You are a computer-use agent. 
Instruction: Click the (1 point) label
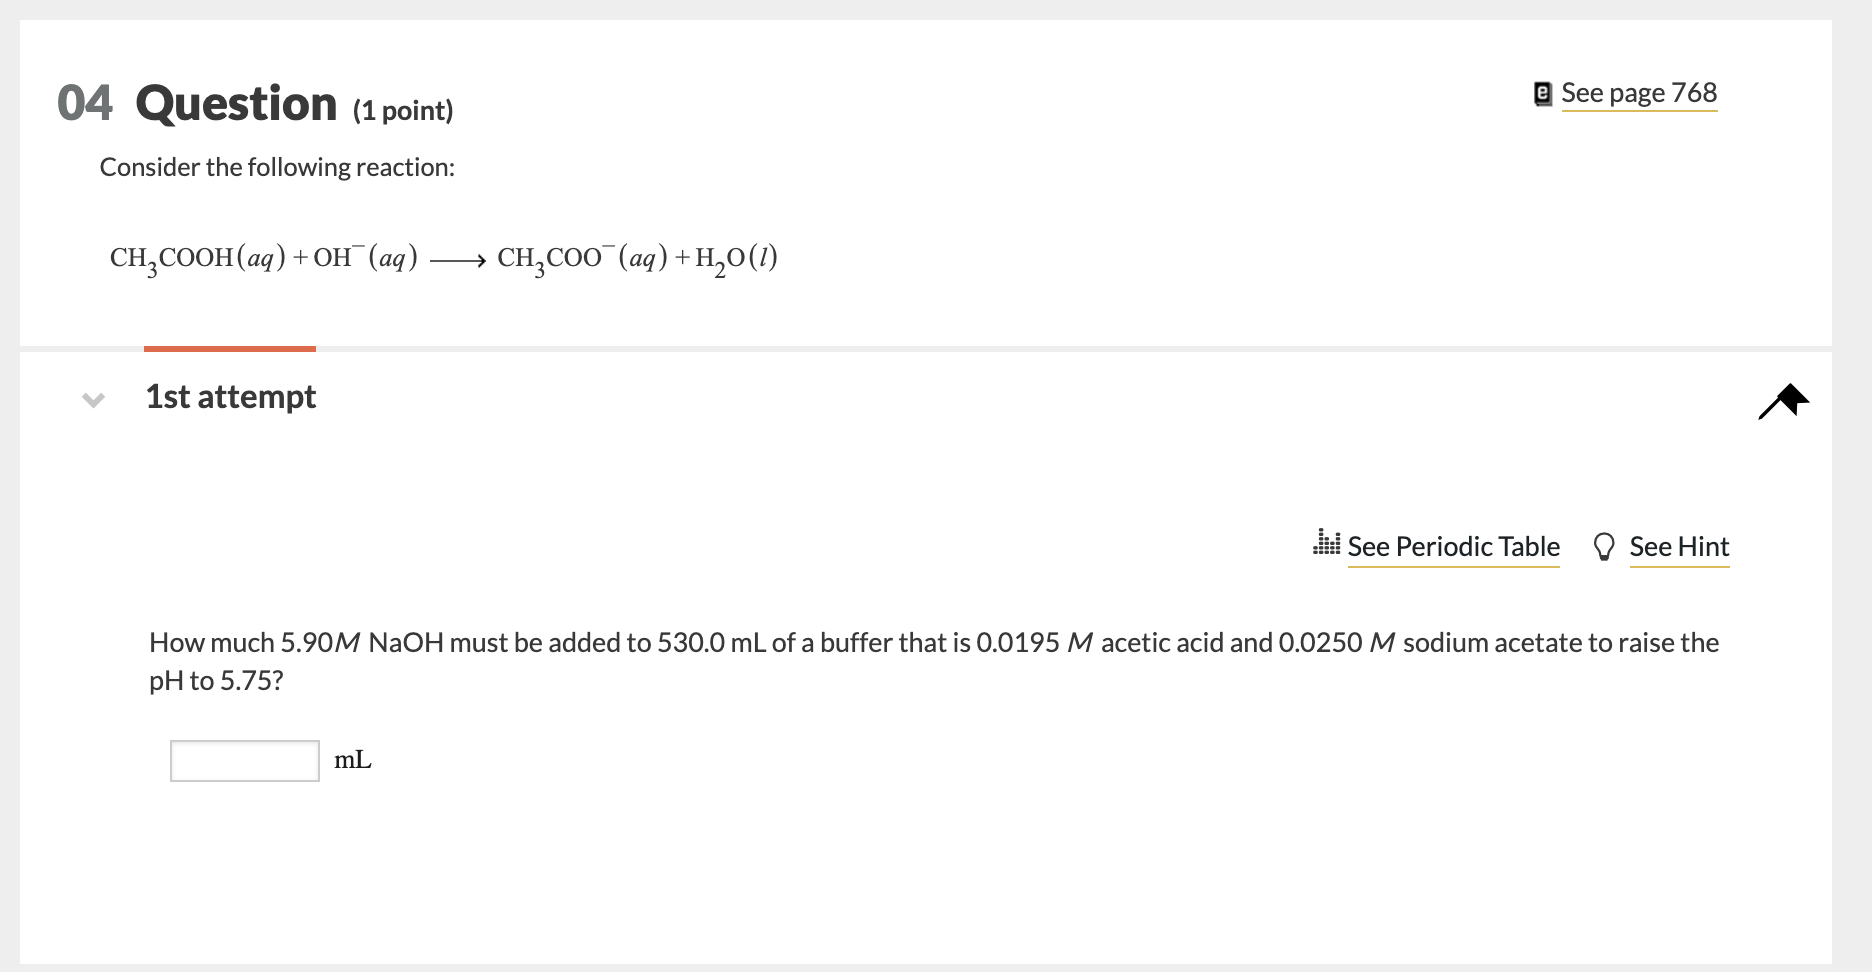[x=402, y=110]
